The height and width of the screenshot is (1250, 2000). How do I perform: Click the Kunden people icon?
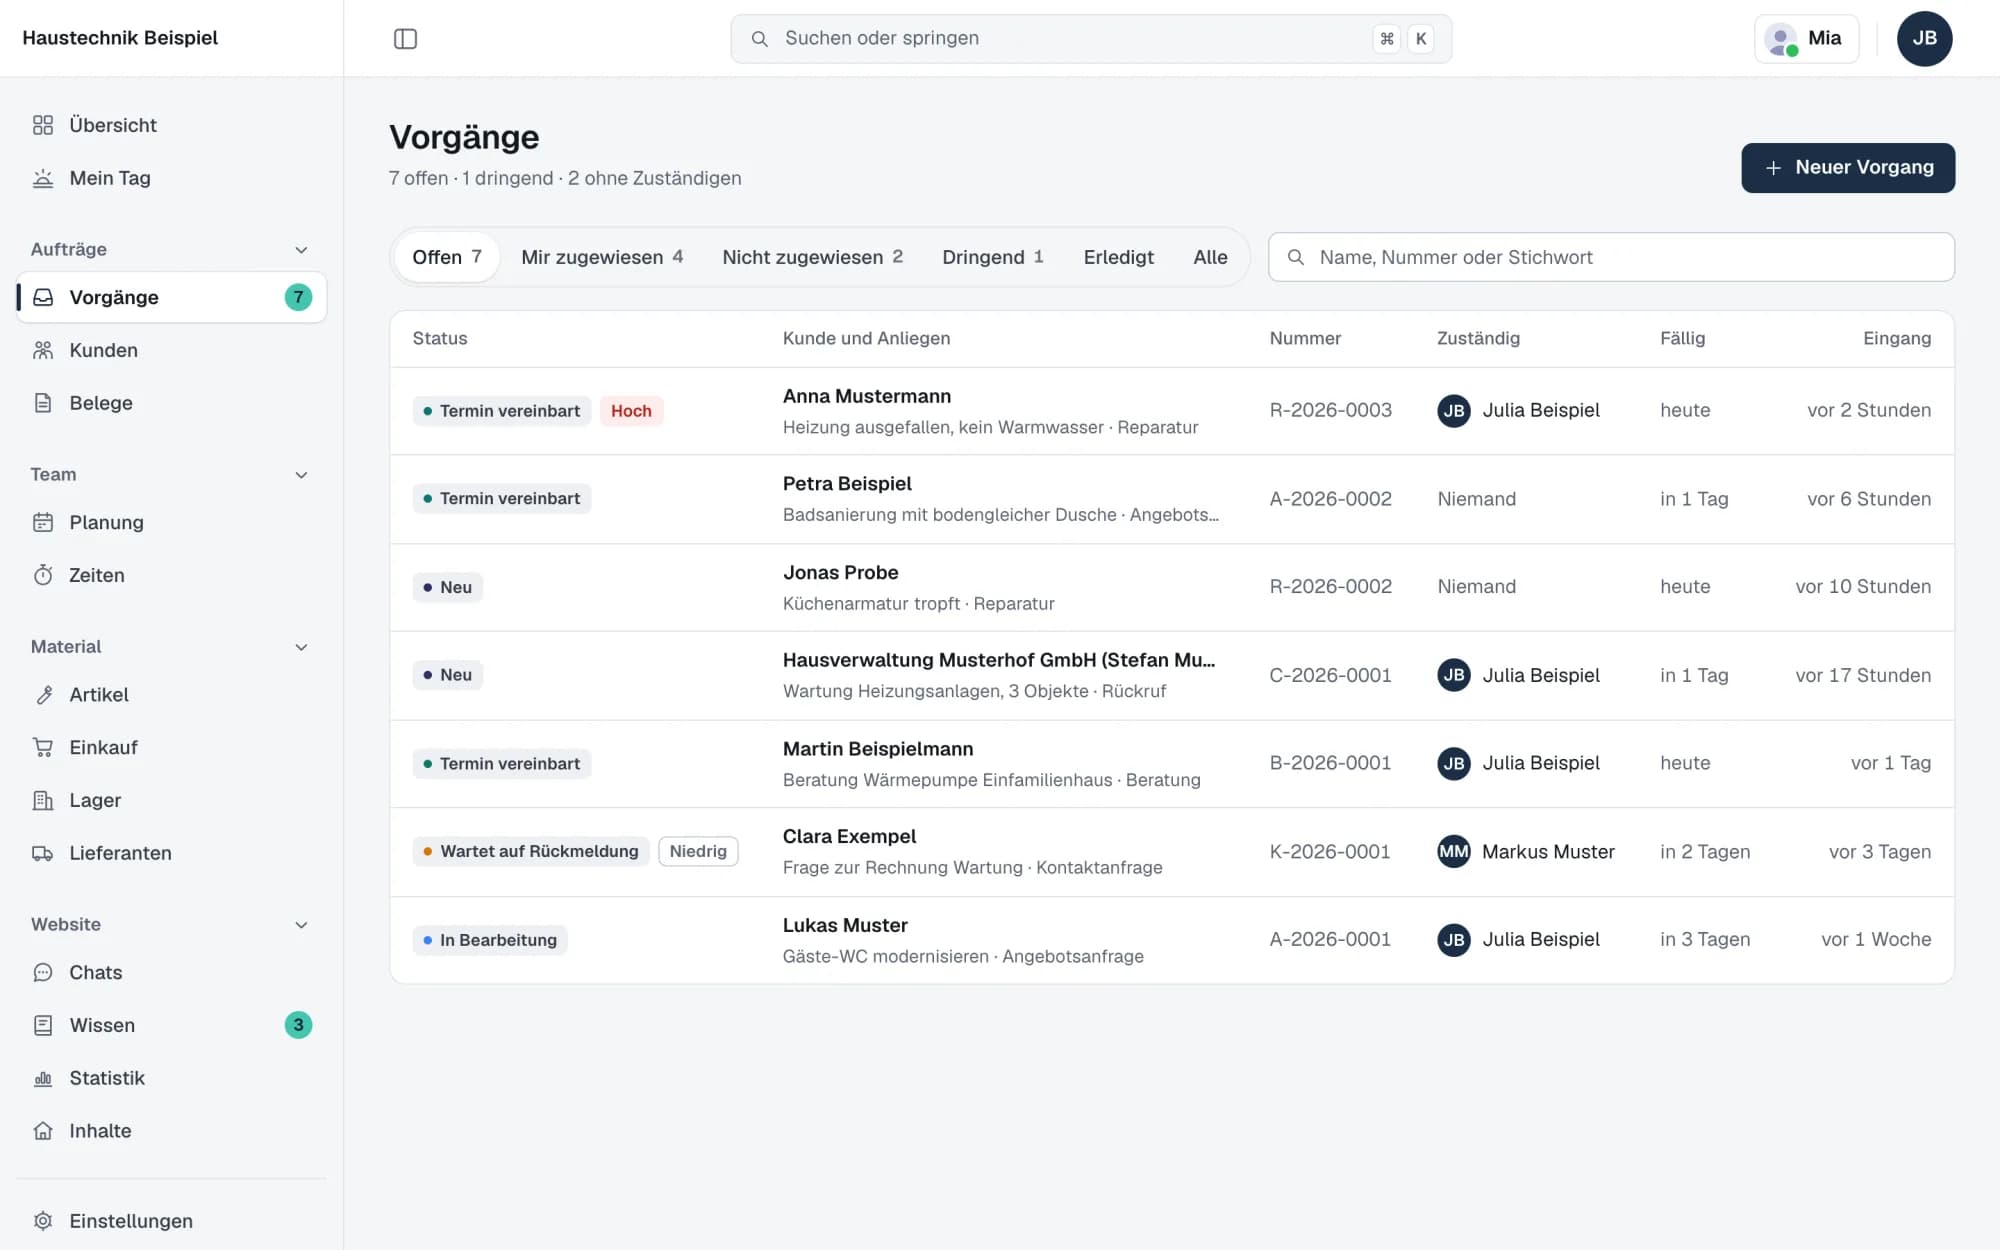pyautogui.click(x=43, y=350)
